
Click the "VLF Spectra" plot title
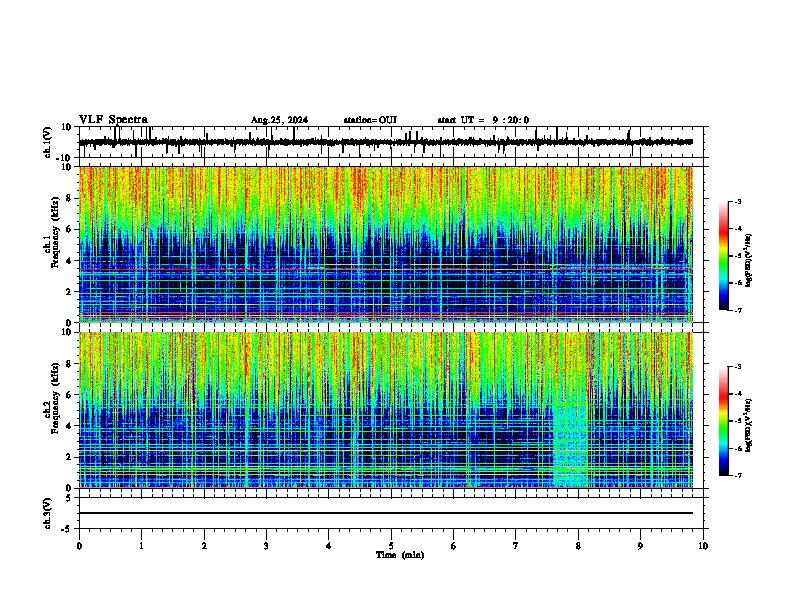[x=113, y=120]
